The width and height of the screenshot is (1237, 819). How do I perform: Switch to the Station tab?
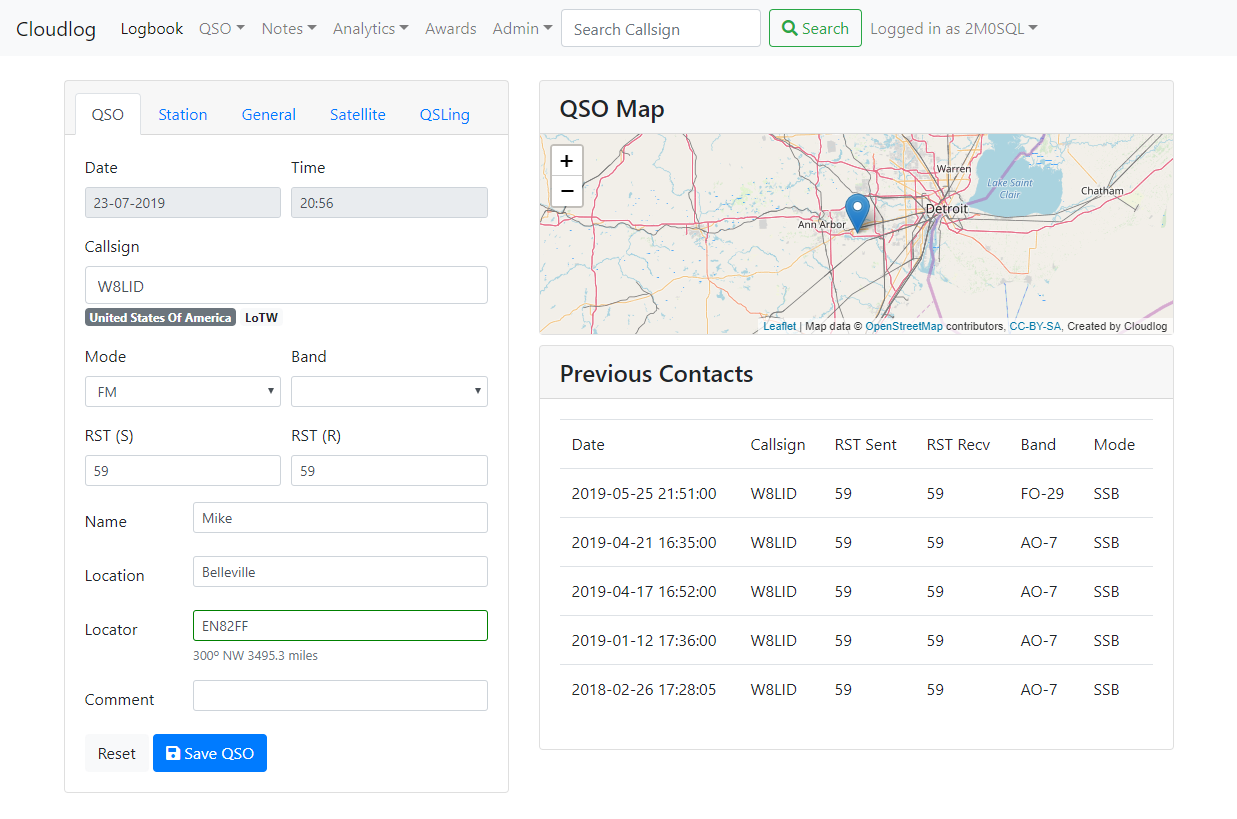tap(183, 114)
